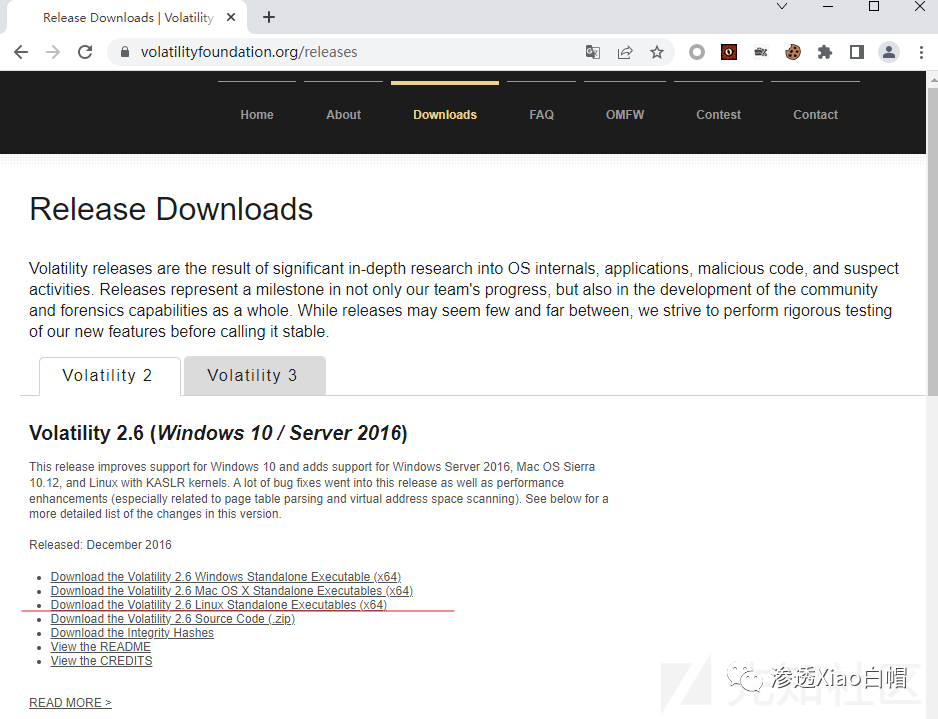Open the Contest nav item

718,114
